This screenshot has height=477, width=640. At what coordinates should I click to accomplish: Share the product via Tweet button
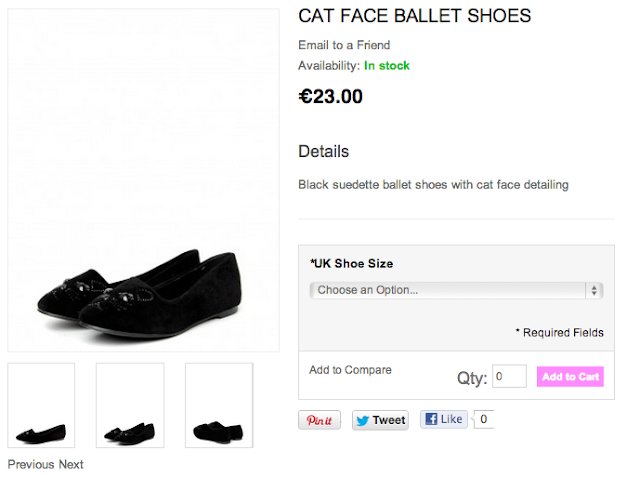pyautogui.click(x=380, y=421)
